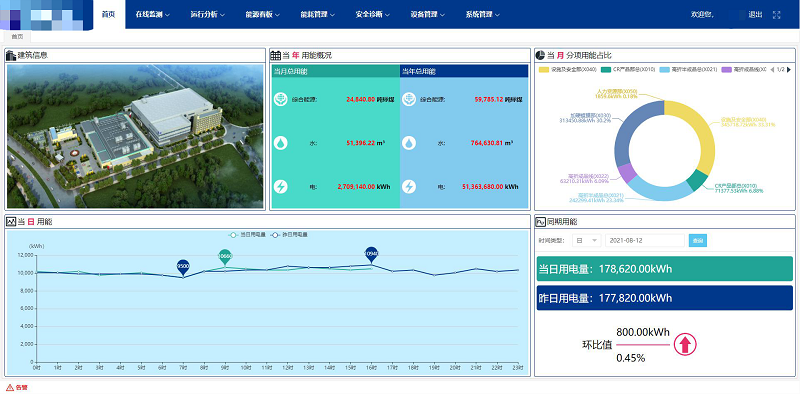Expand the 在线监测 menu

tap(153, 14)
